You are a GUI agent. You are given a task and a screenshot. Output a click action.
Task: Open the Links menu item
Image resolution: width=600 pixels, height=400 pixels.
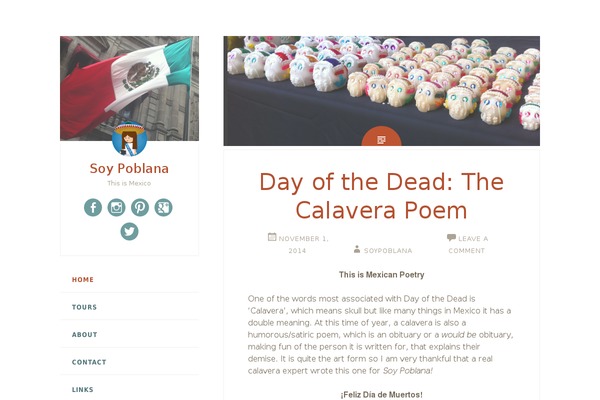point(85,389)
